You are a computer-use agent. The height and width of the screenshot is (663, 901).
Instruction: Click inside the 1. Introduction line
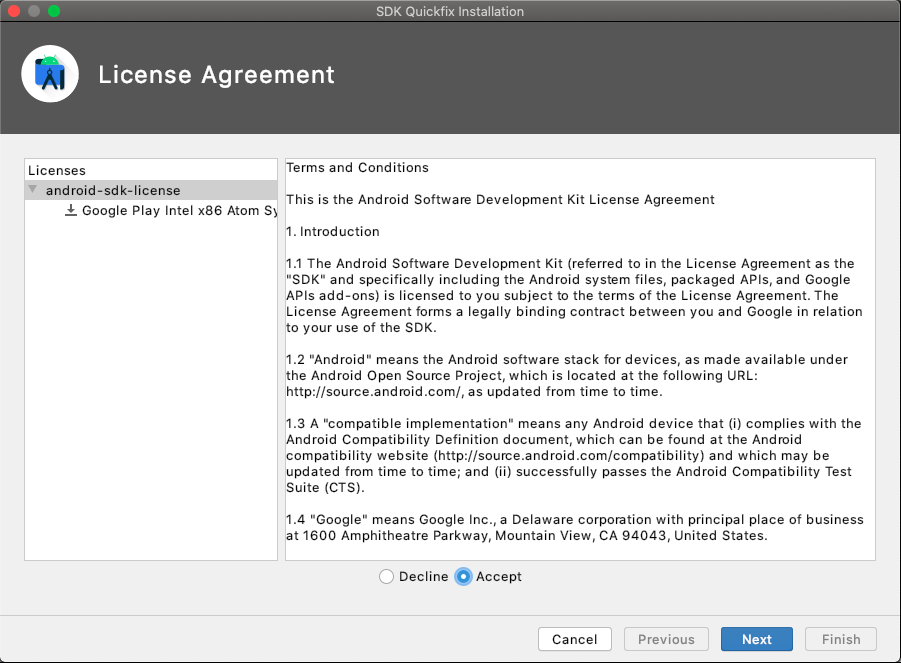coord(333,232)
